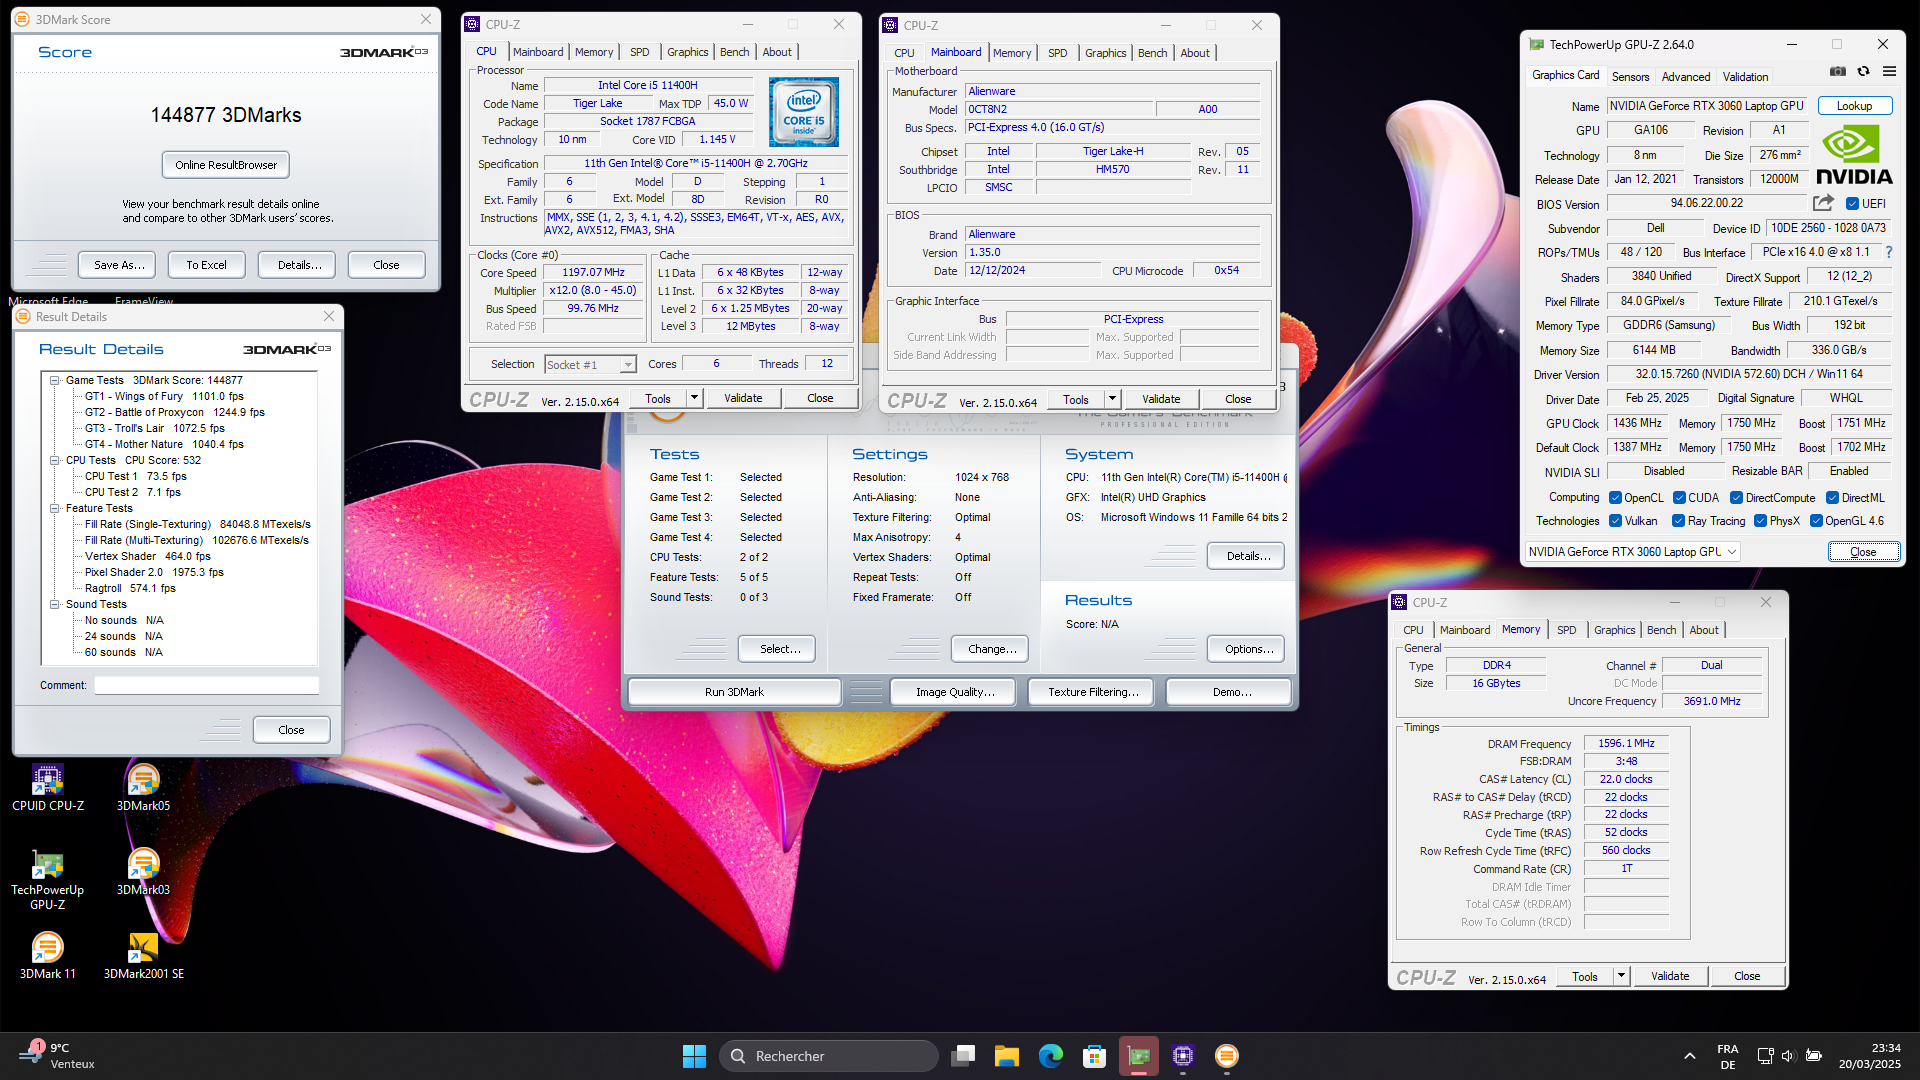Click the GPU-Z refresh icon
The height and width of the screenshot is (1080, 1920).
pyautogui.click(x=1863, y=71)
